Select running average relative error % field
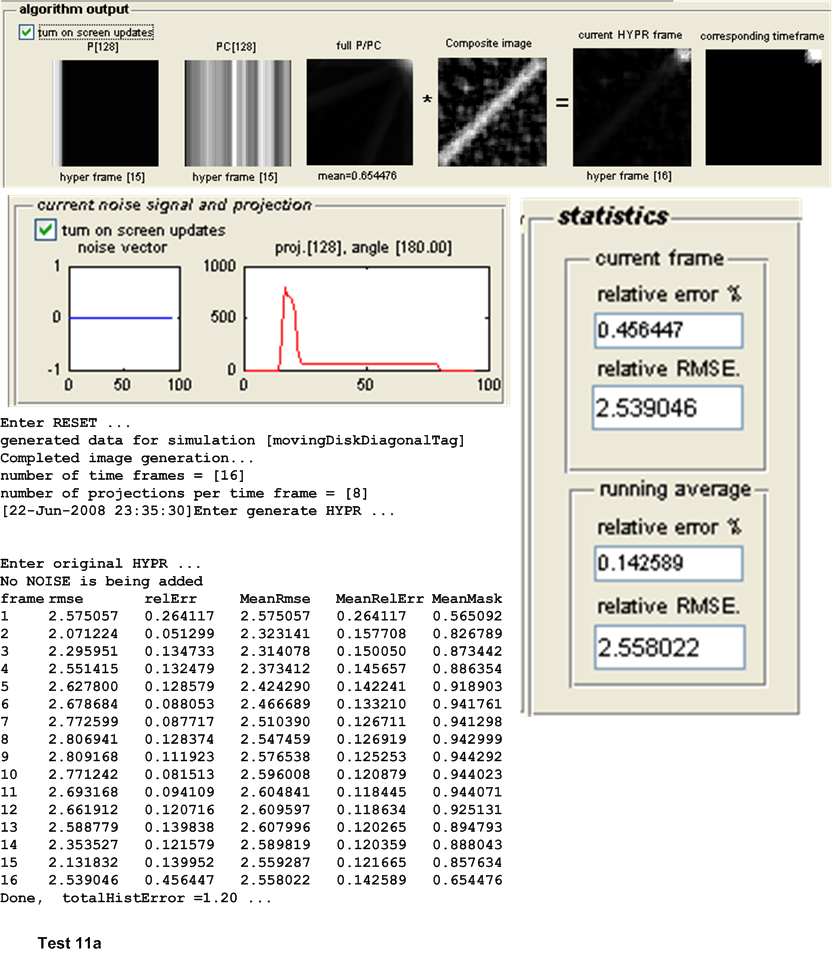Image resolution: width=832 pixels, height=953 pixels. [x=668, y=563]
